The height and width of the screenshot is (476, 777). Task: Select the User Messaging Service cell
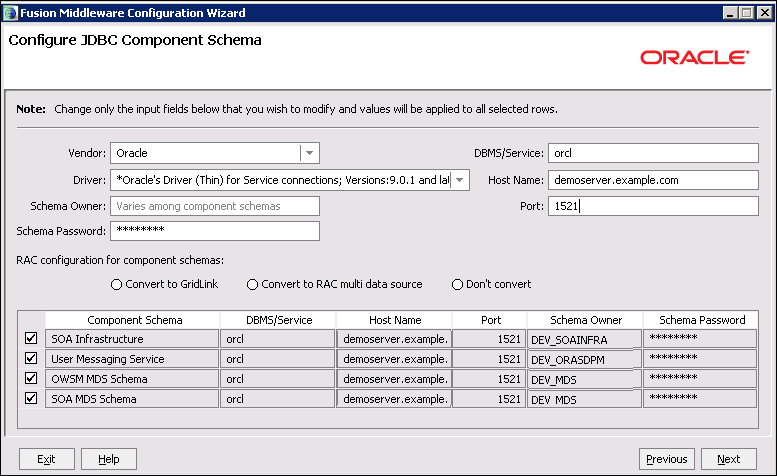[132, 359]
